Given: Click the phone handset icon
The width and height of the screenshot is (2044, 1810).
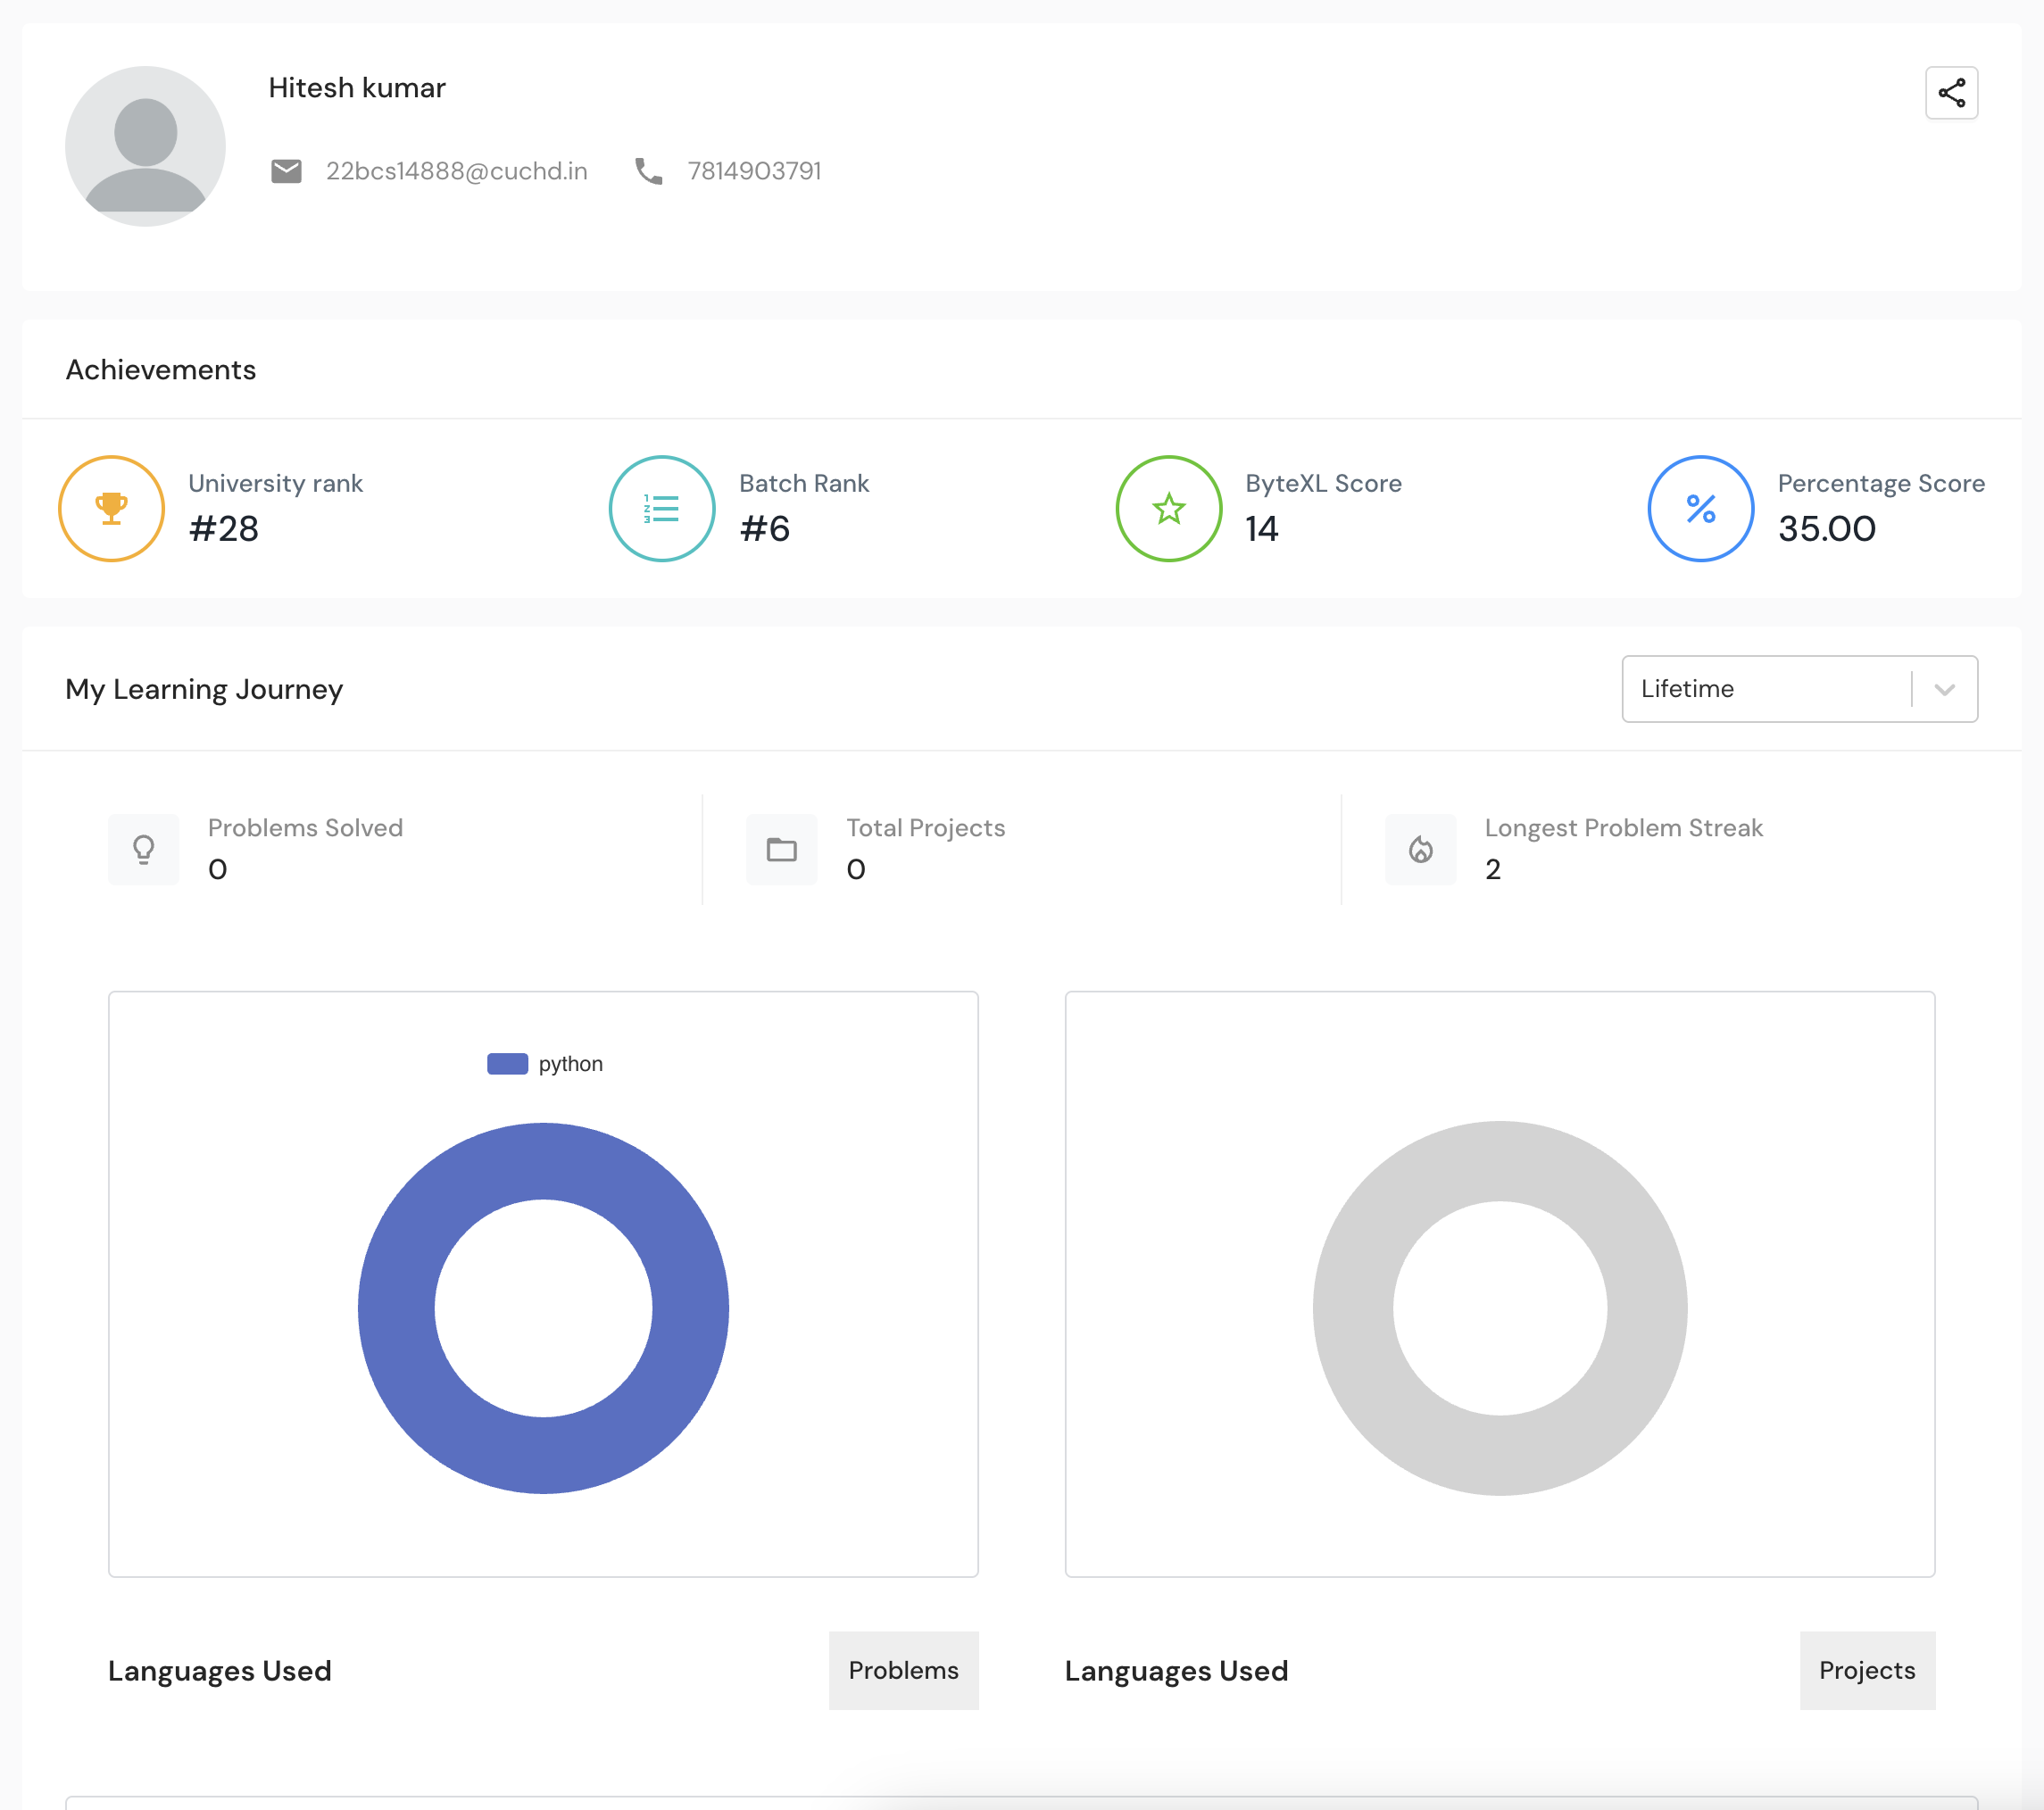Looking at the screenshot, I should (649, 171).
